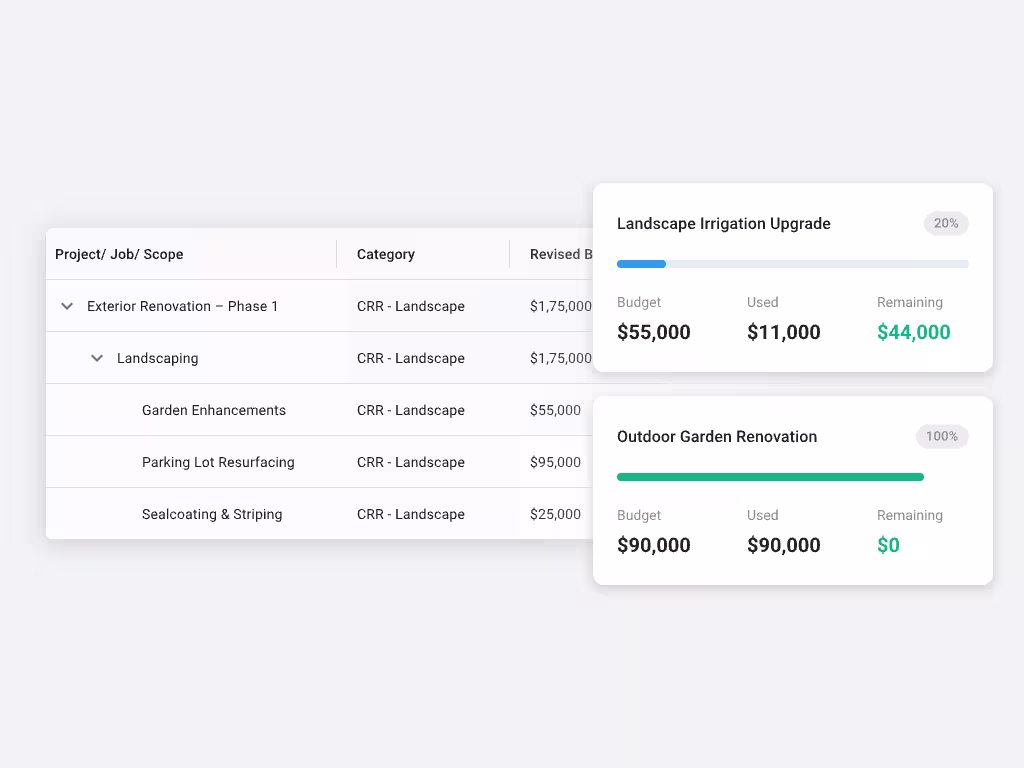The image size is (1024, 768).
Task: Open the Outdoor Garden Renovation card
Action: (792, 490)
